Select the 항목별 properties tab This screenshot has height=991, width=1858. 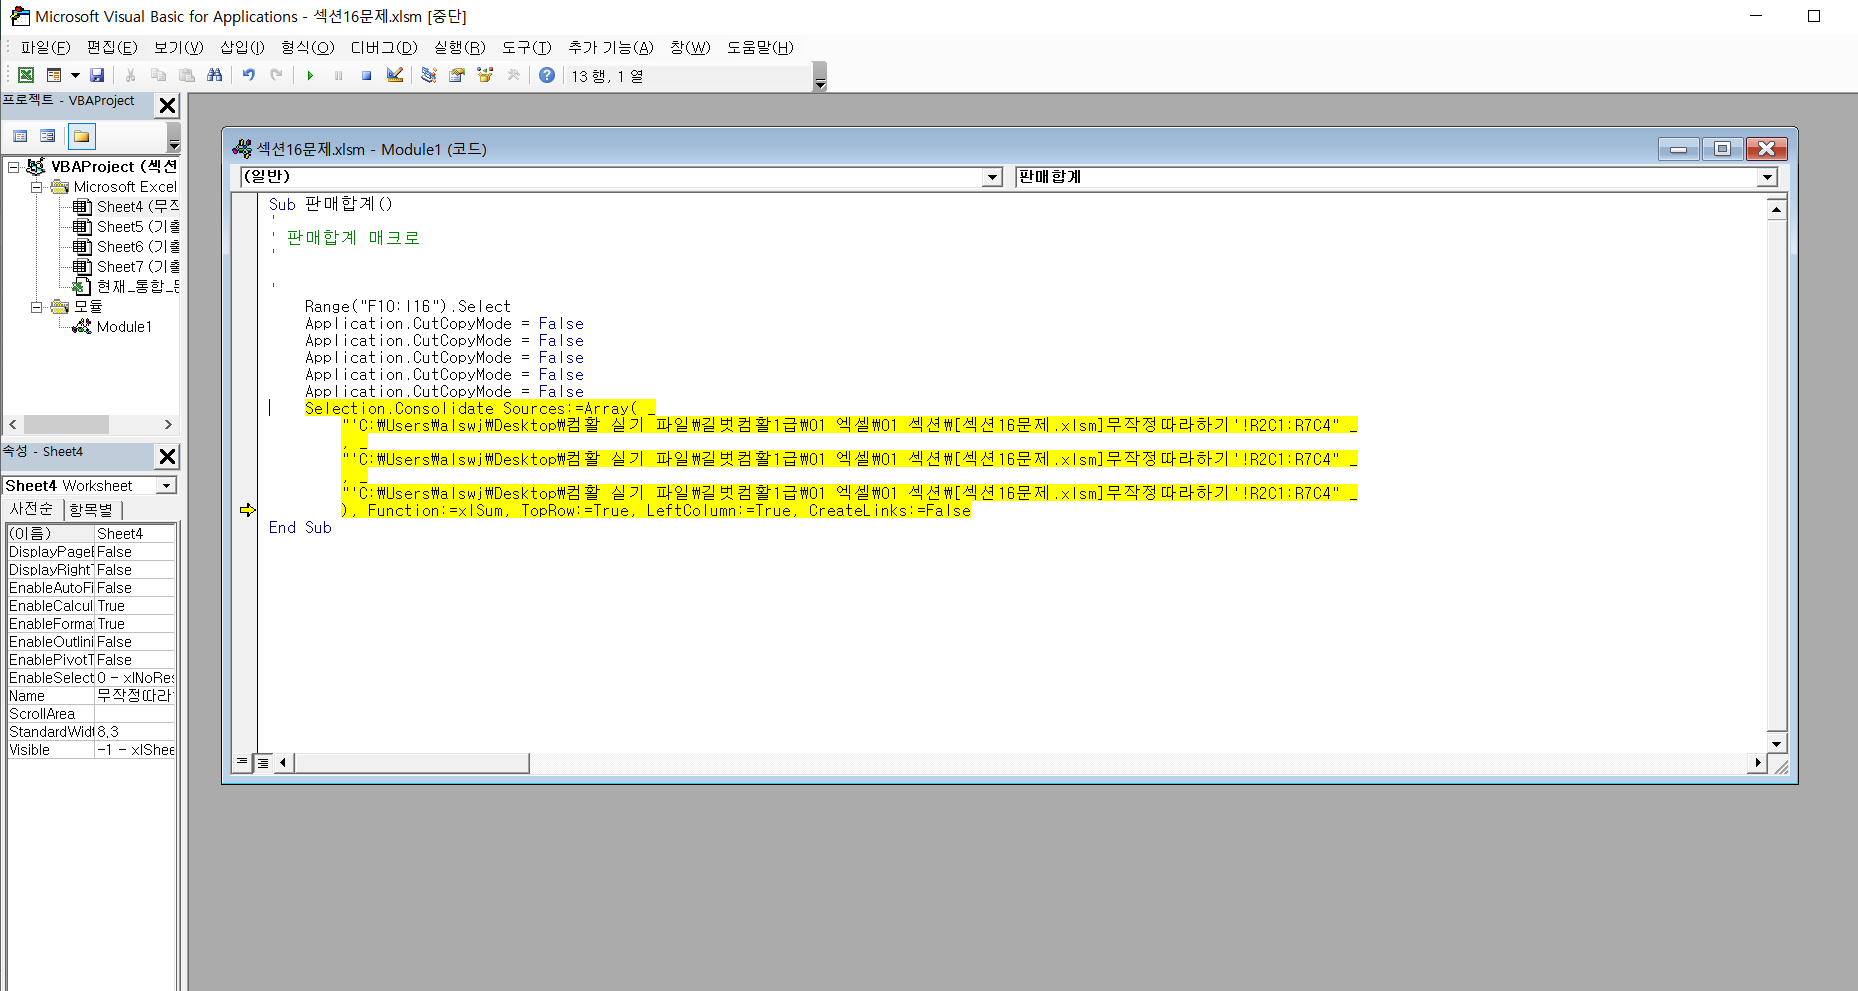[x=91, y=510]
